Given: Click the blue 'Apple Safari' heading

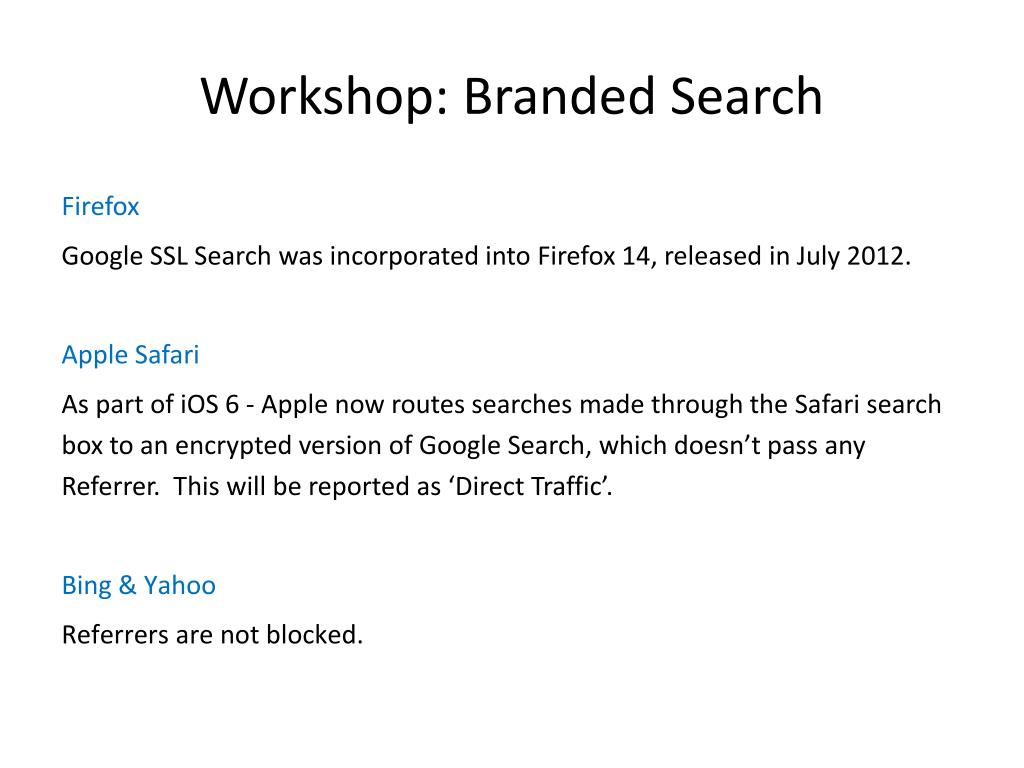Looking at the screenshot, I should pyautogui.click(x=131, y=355).
